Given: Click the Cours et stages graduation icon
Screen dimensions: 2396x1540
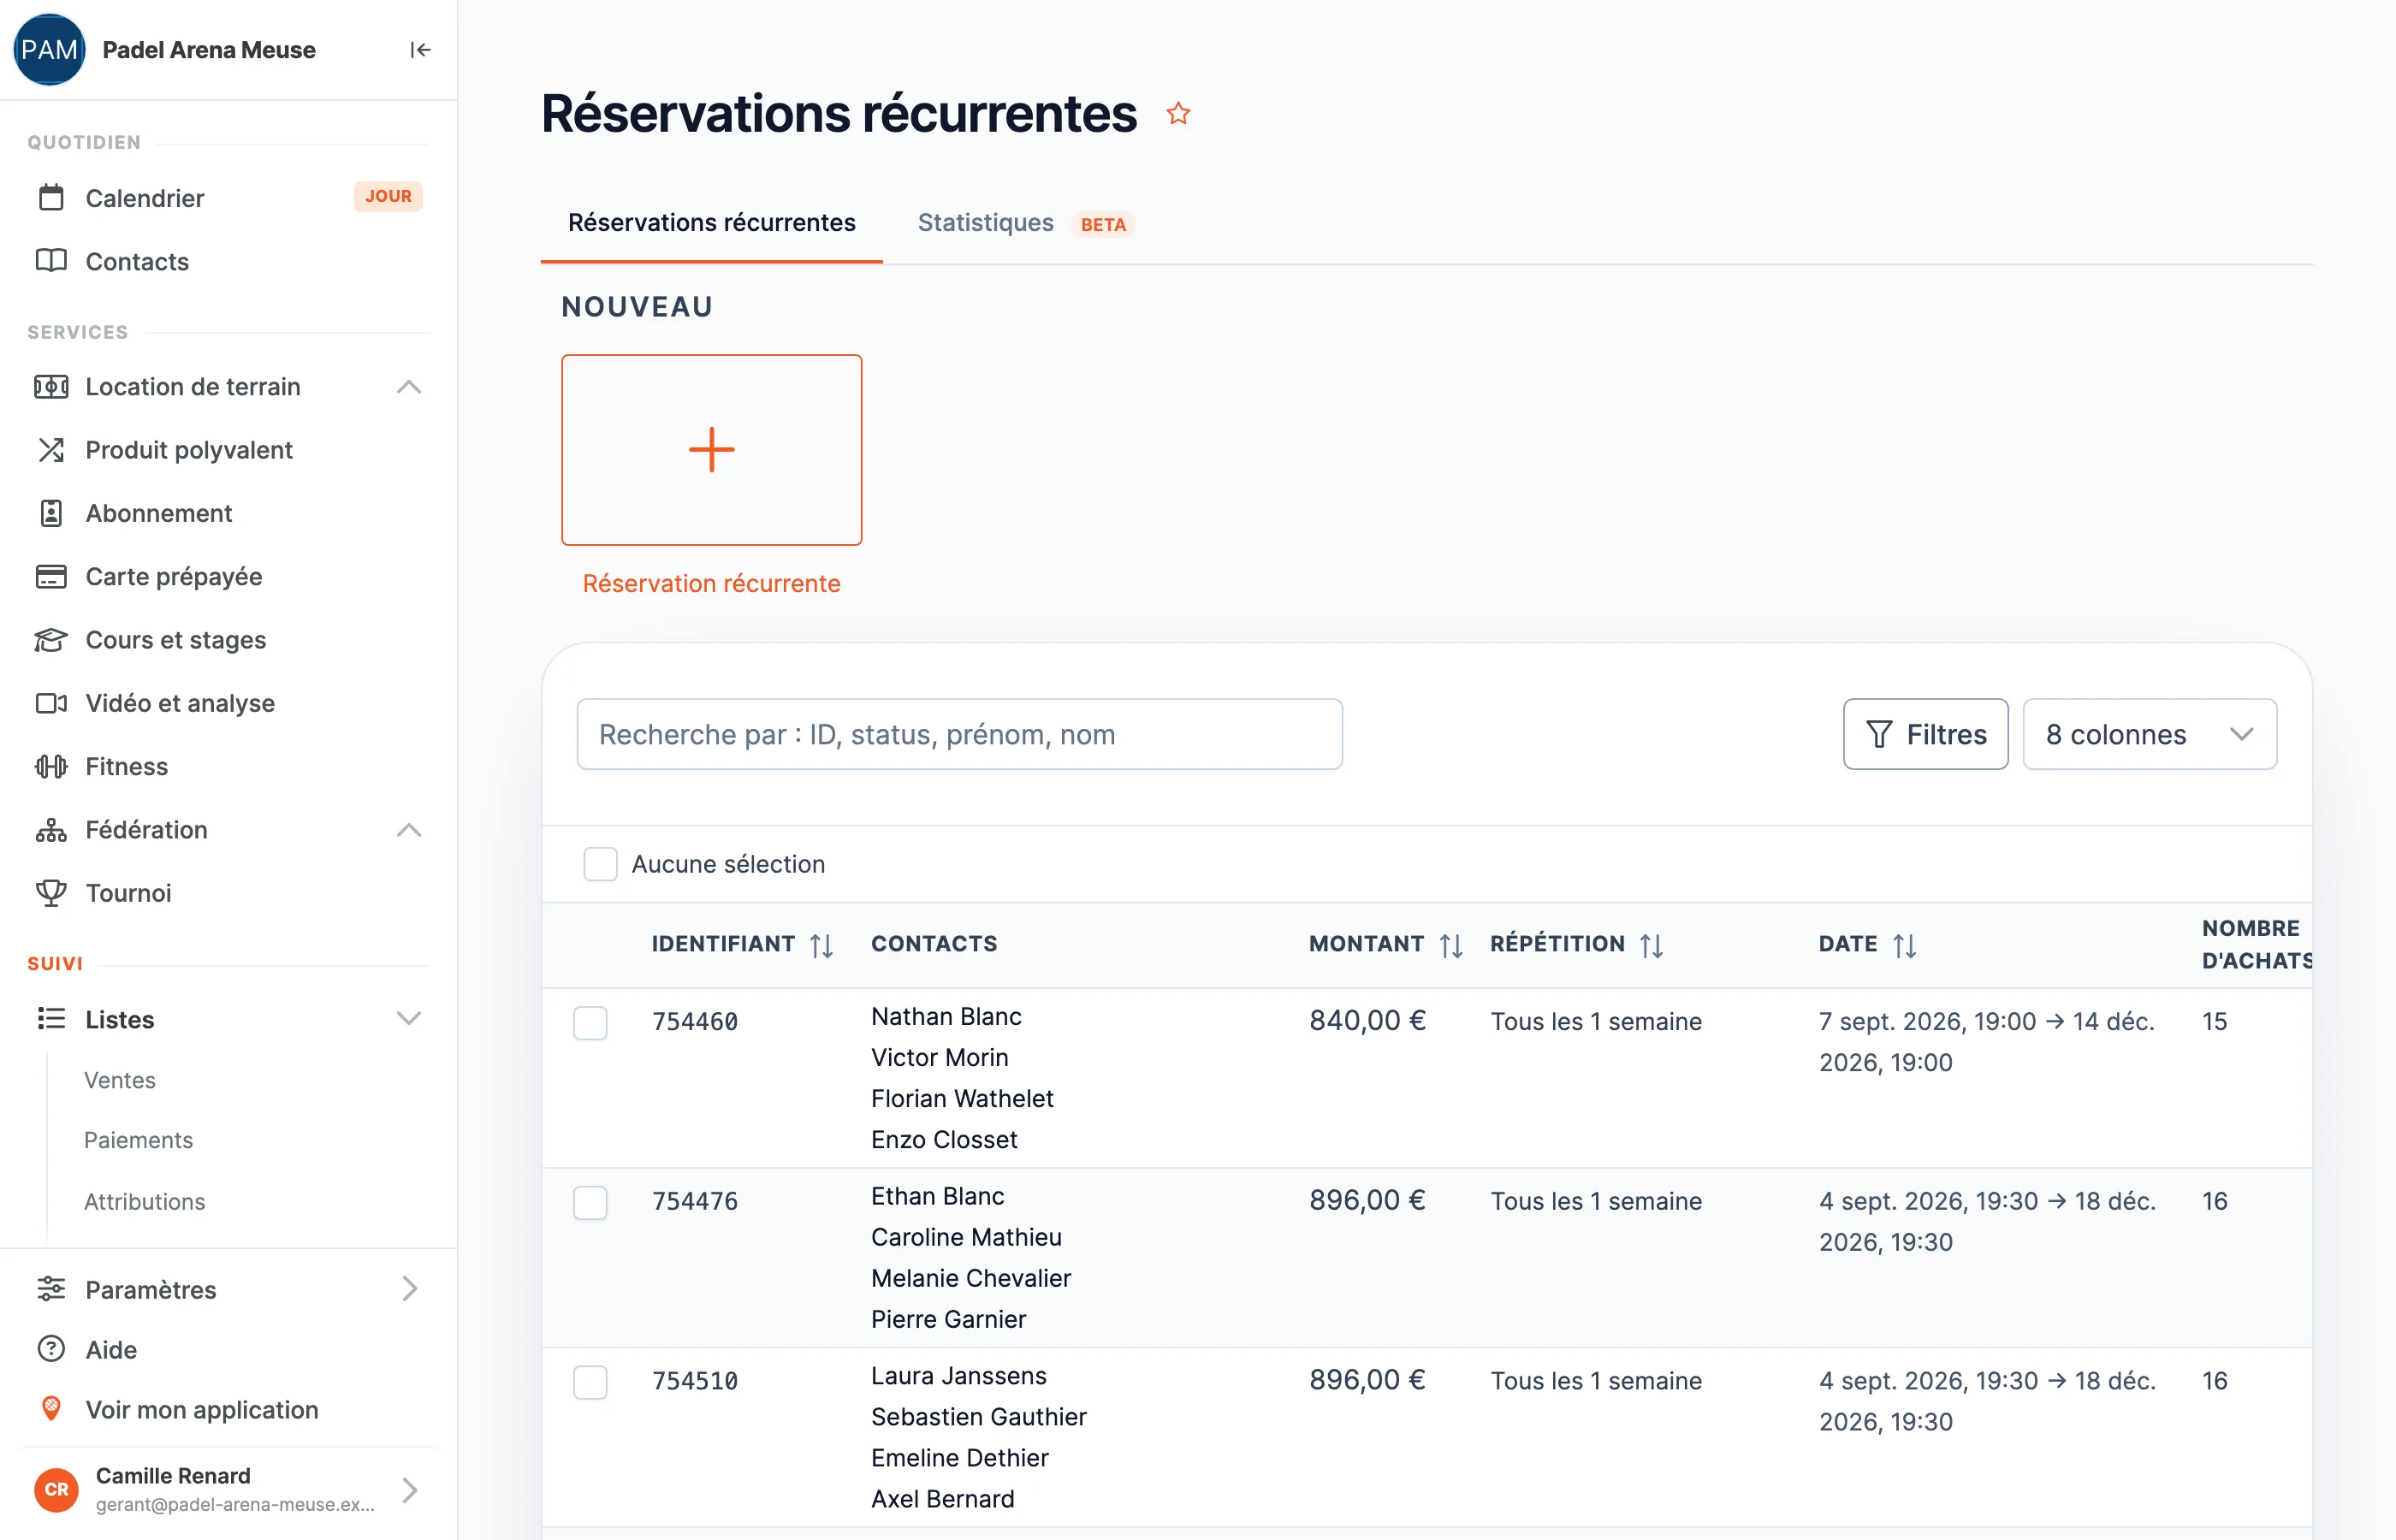Looking at the screenshot, I should click(51, 640).
